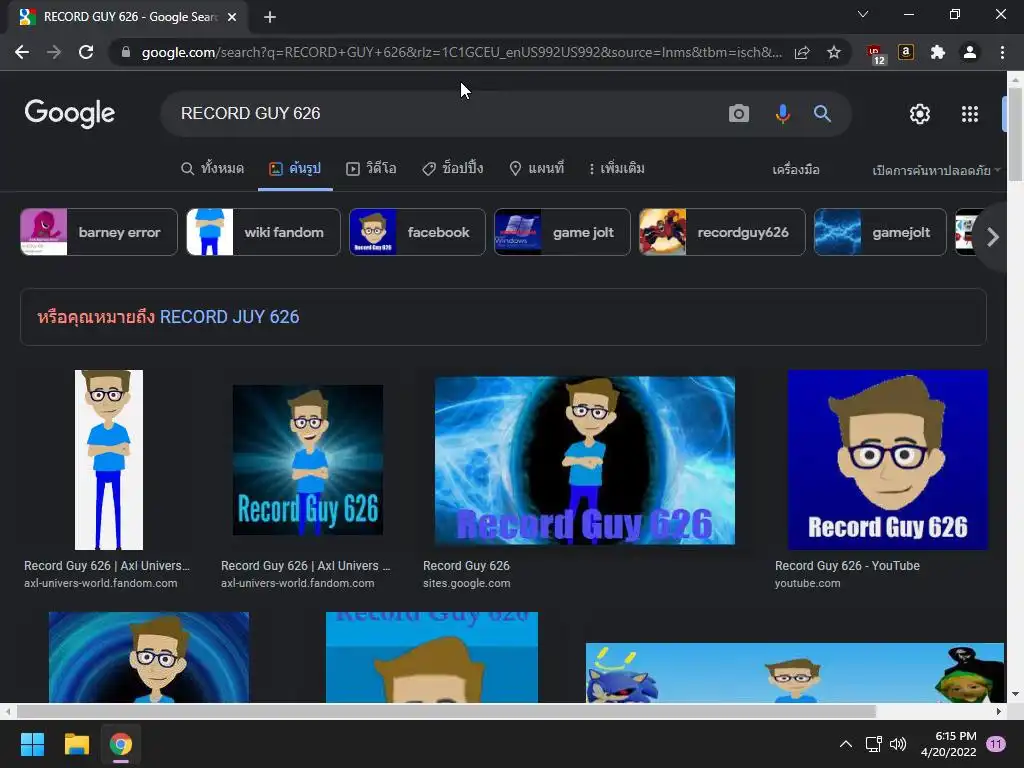
Task: Filter by wiki fandom chip
Action: point(263,232)
